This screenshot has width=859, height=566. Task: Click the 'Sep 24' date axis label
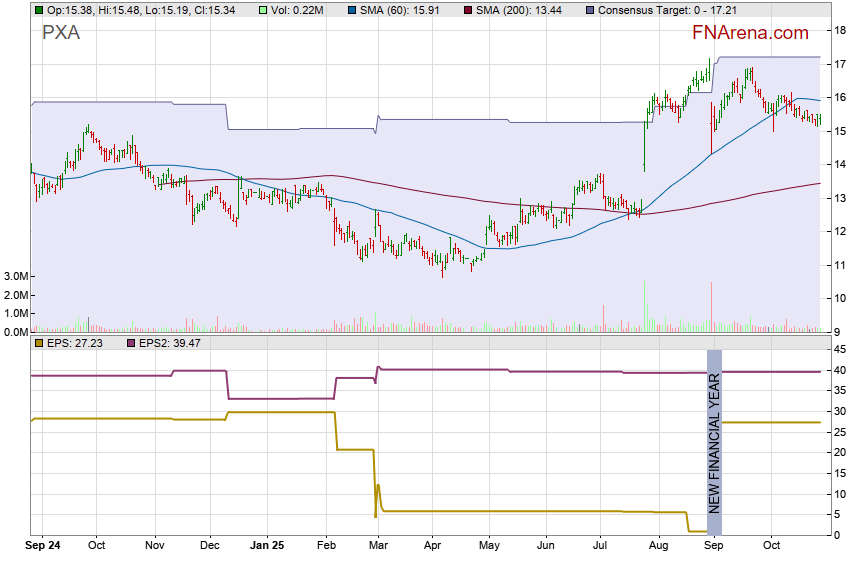(x=42, y=547)
